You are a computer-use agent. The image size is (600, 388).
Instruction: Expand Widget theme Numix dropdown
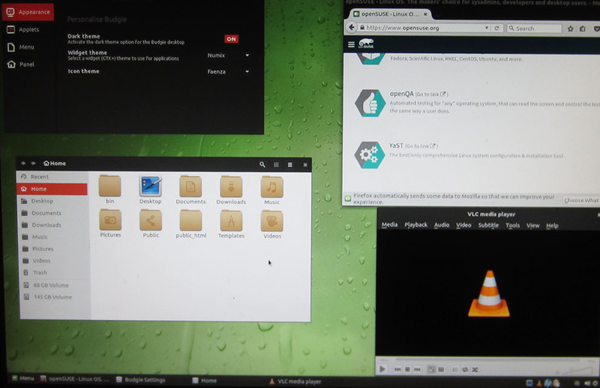point(228,55)
